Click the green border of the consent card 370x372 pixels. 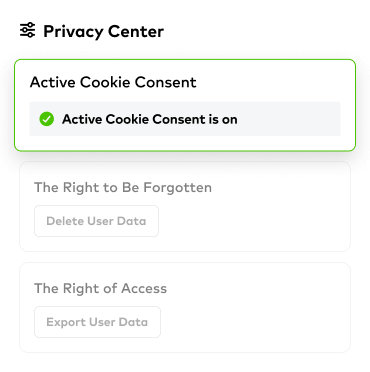click(185, 60)
